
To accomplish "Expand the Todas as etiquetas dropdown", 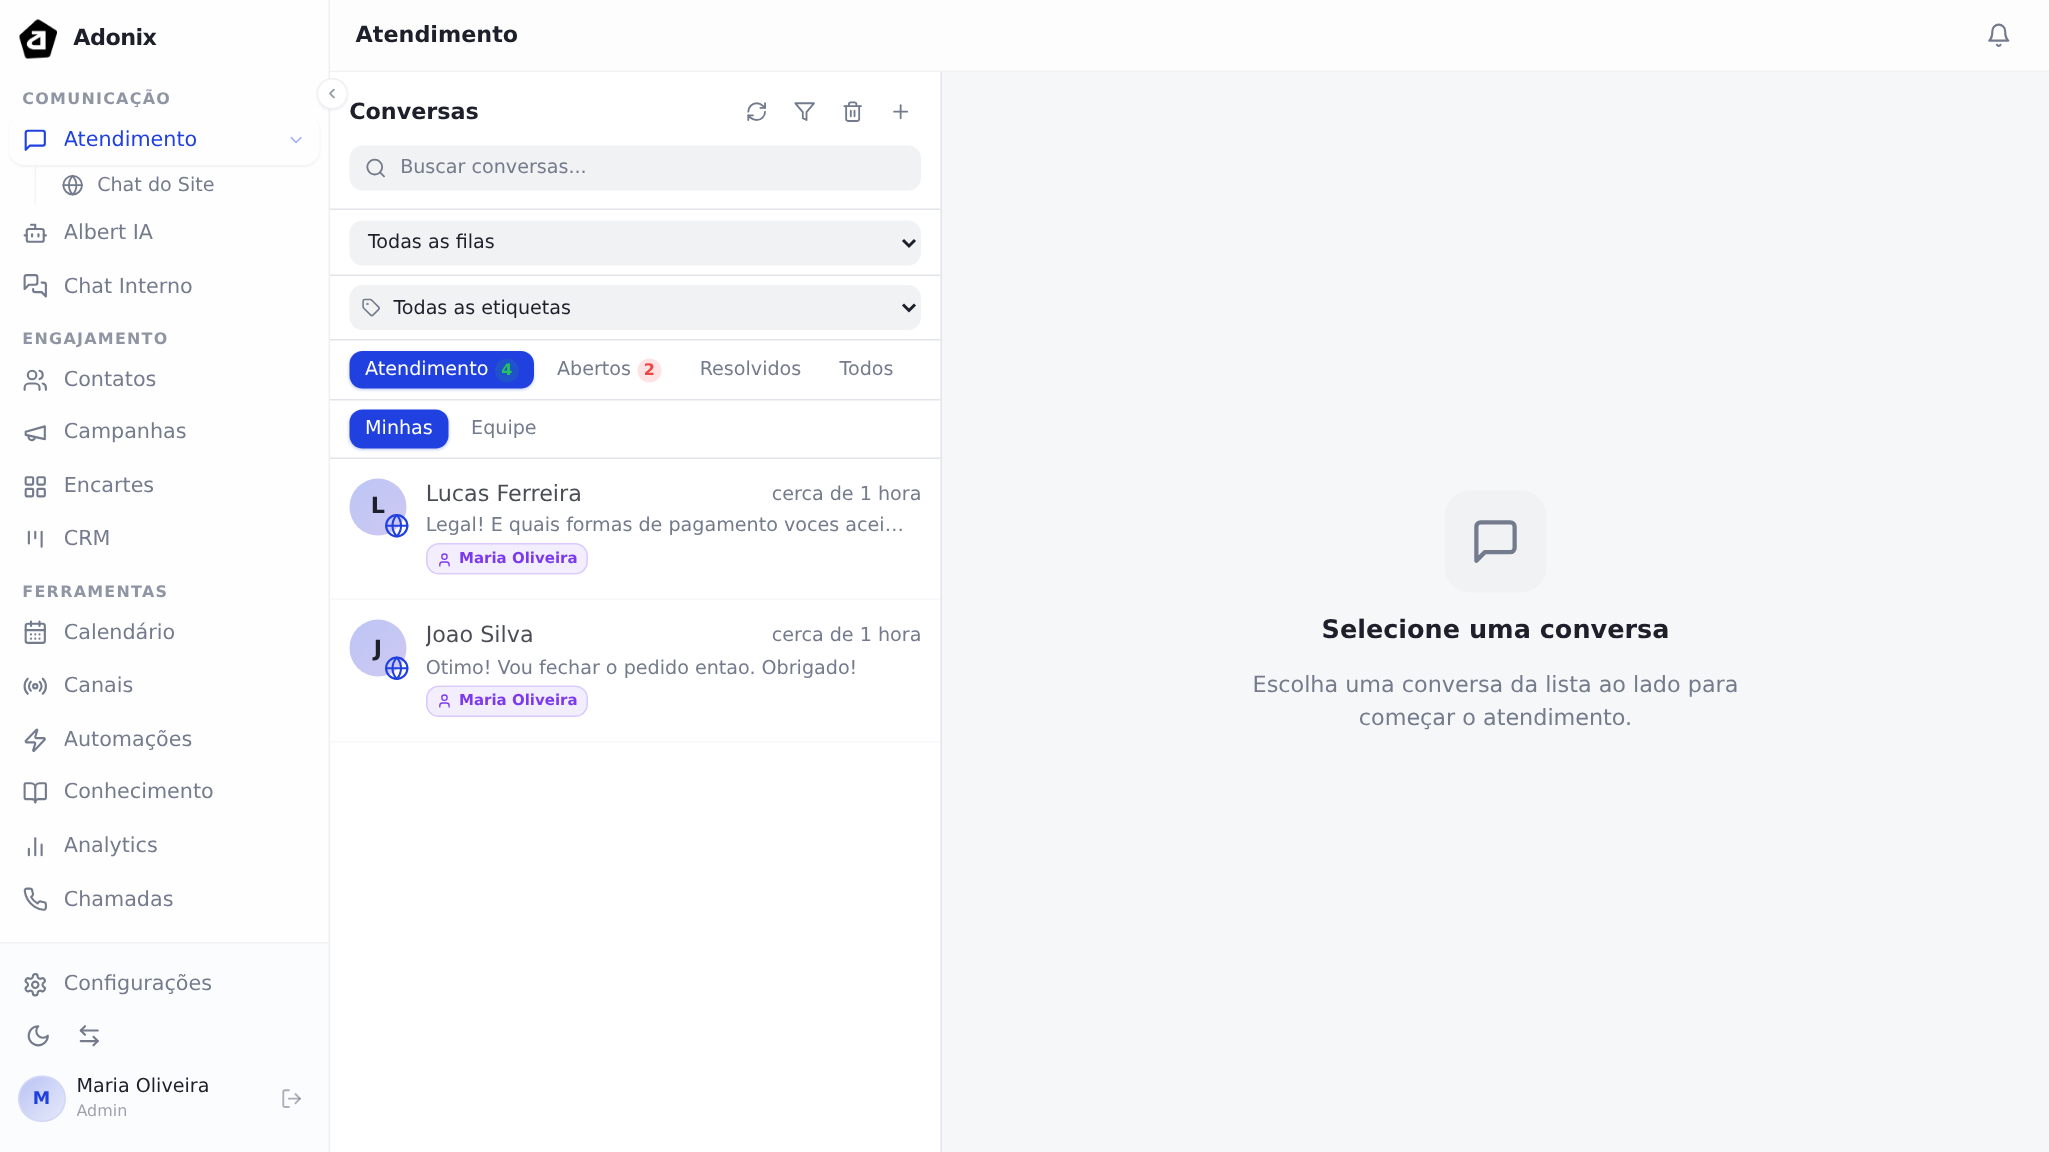I will (x=634, y=308).
